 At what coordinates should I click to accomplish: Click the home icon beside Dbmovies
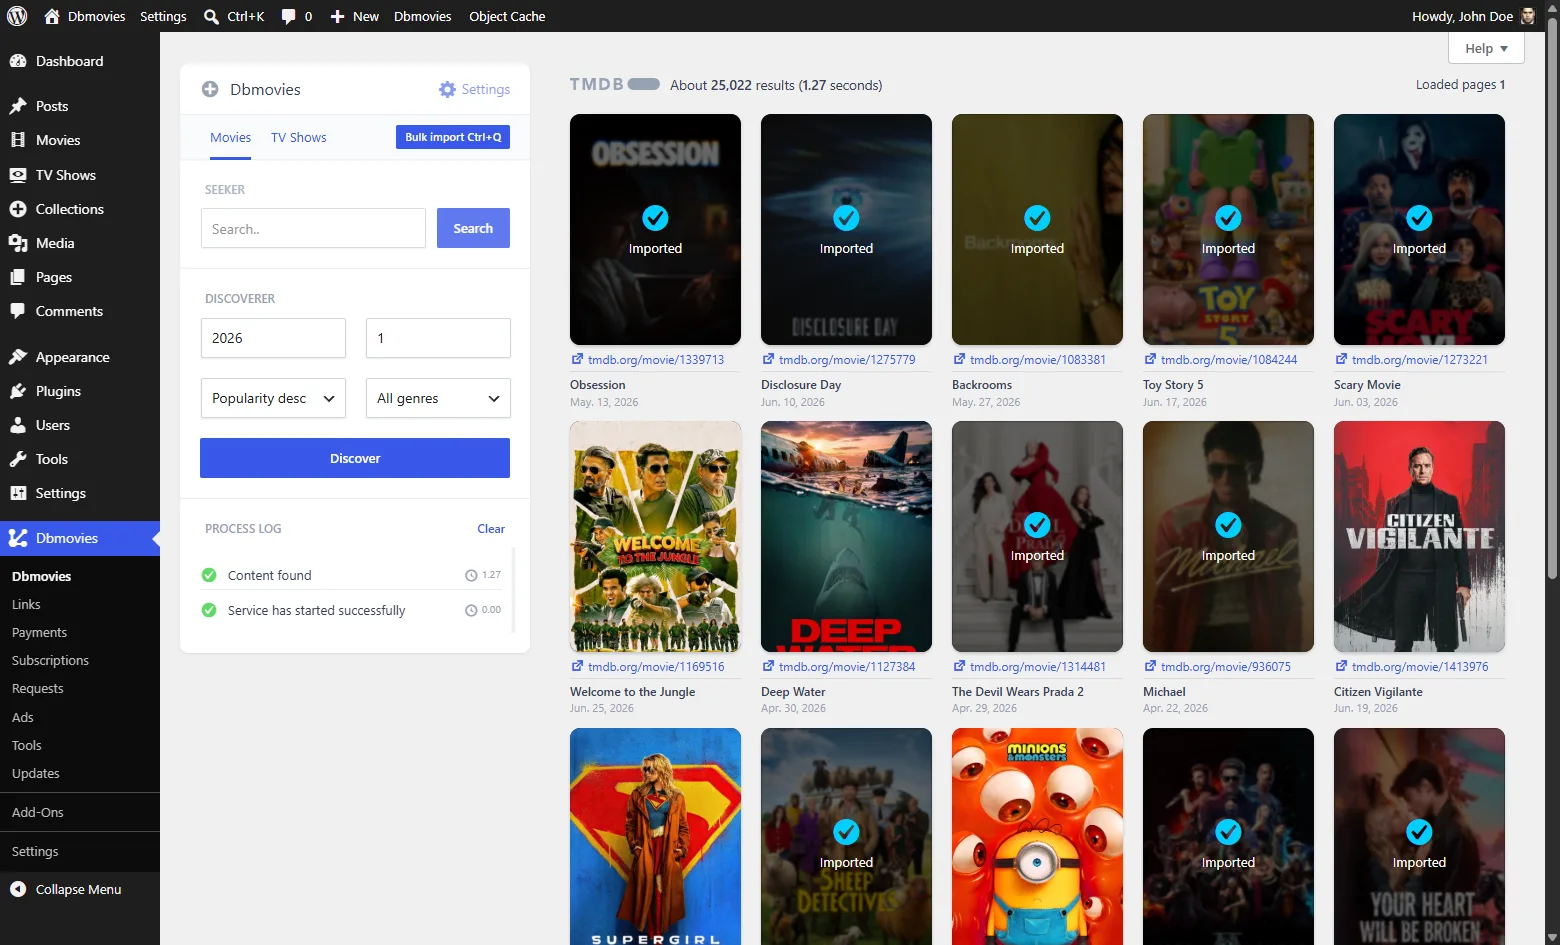(52, 16)
